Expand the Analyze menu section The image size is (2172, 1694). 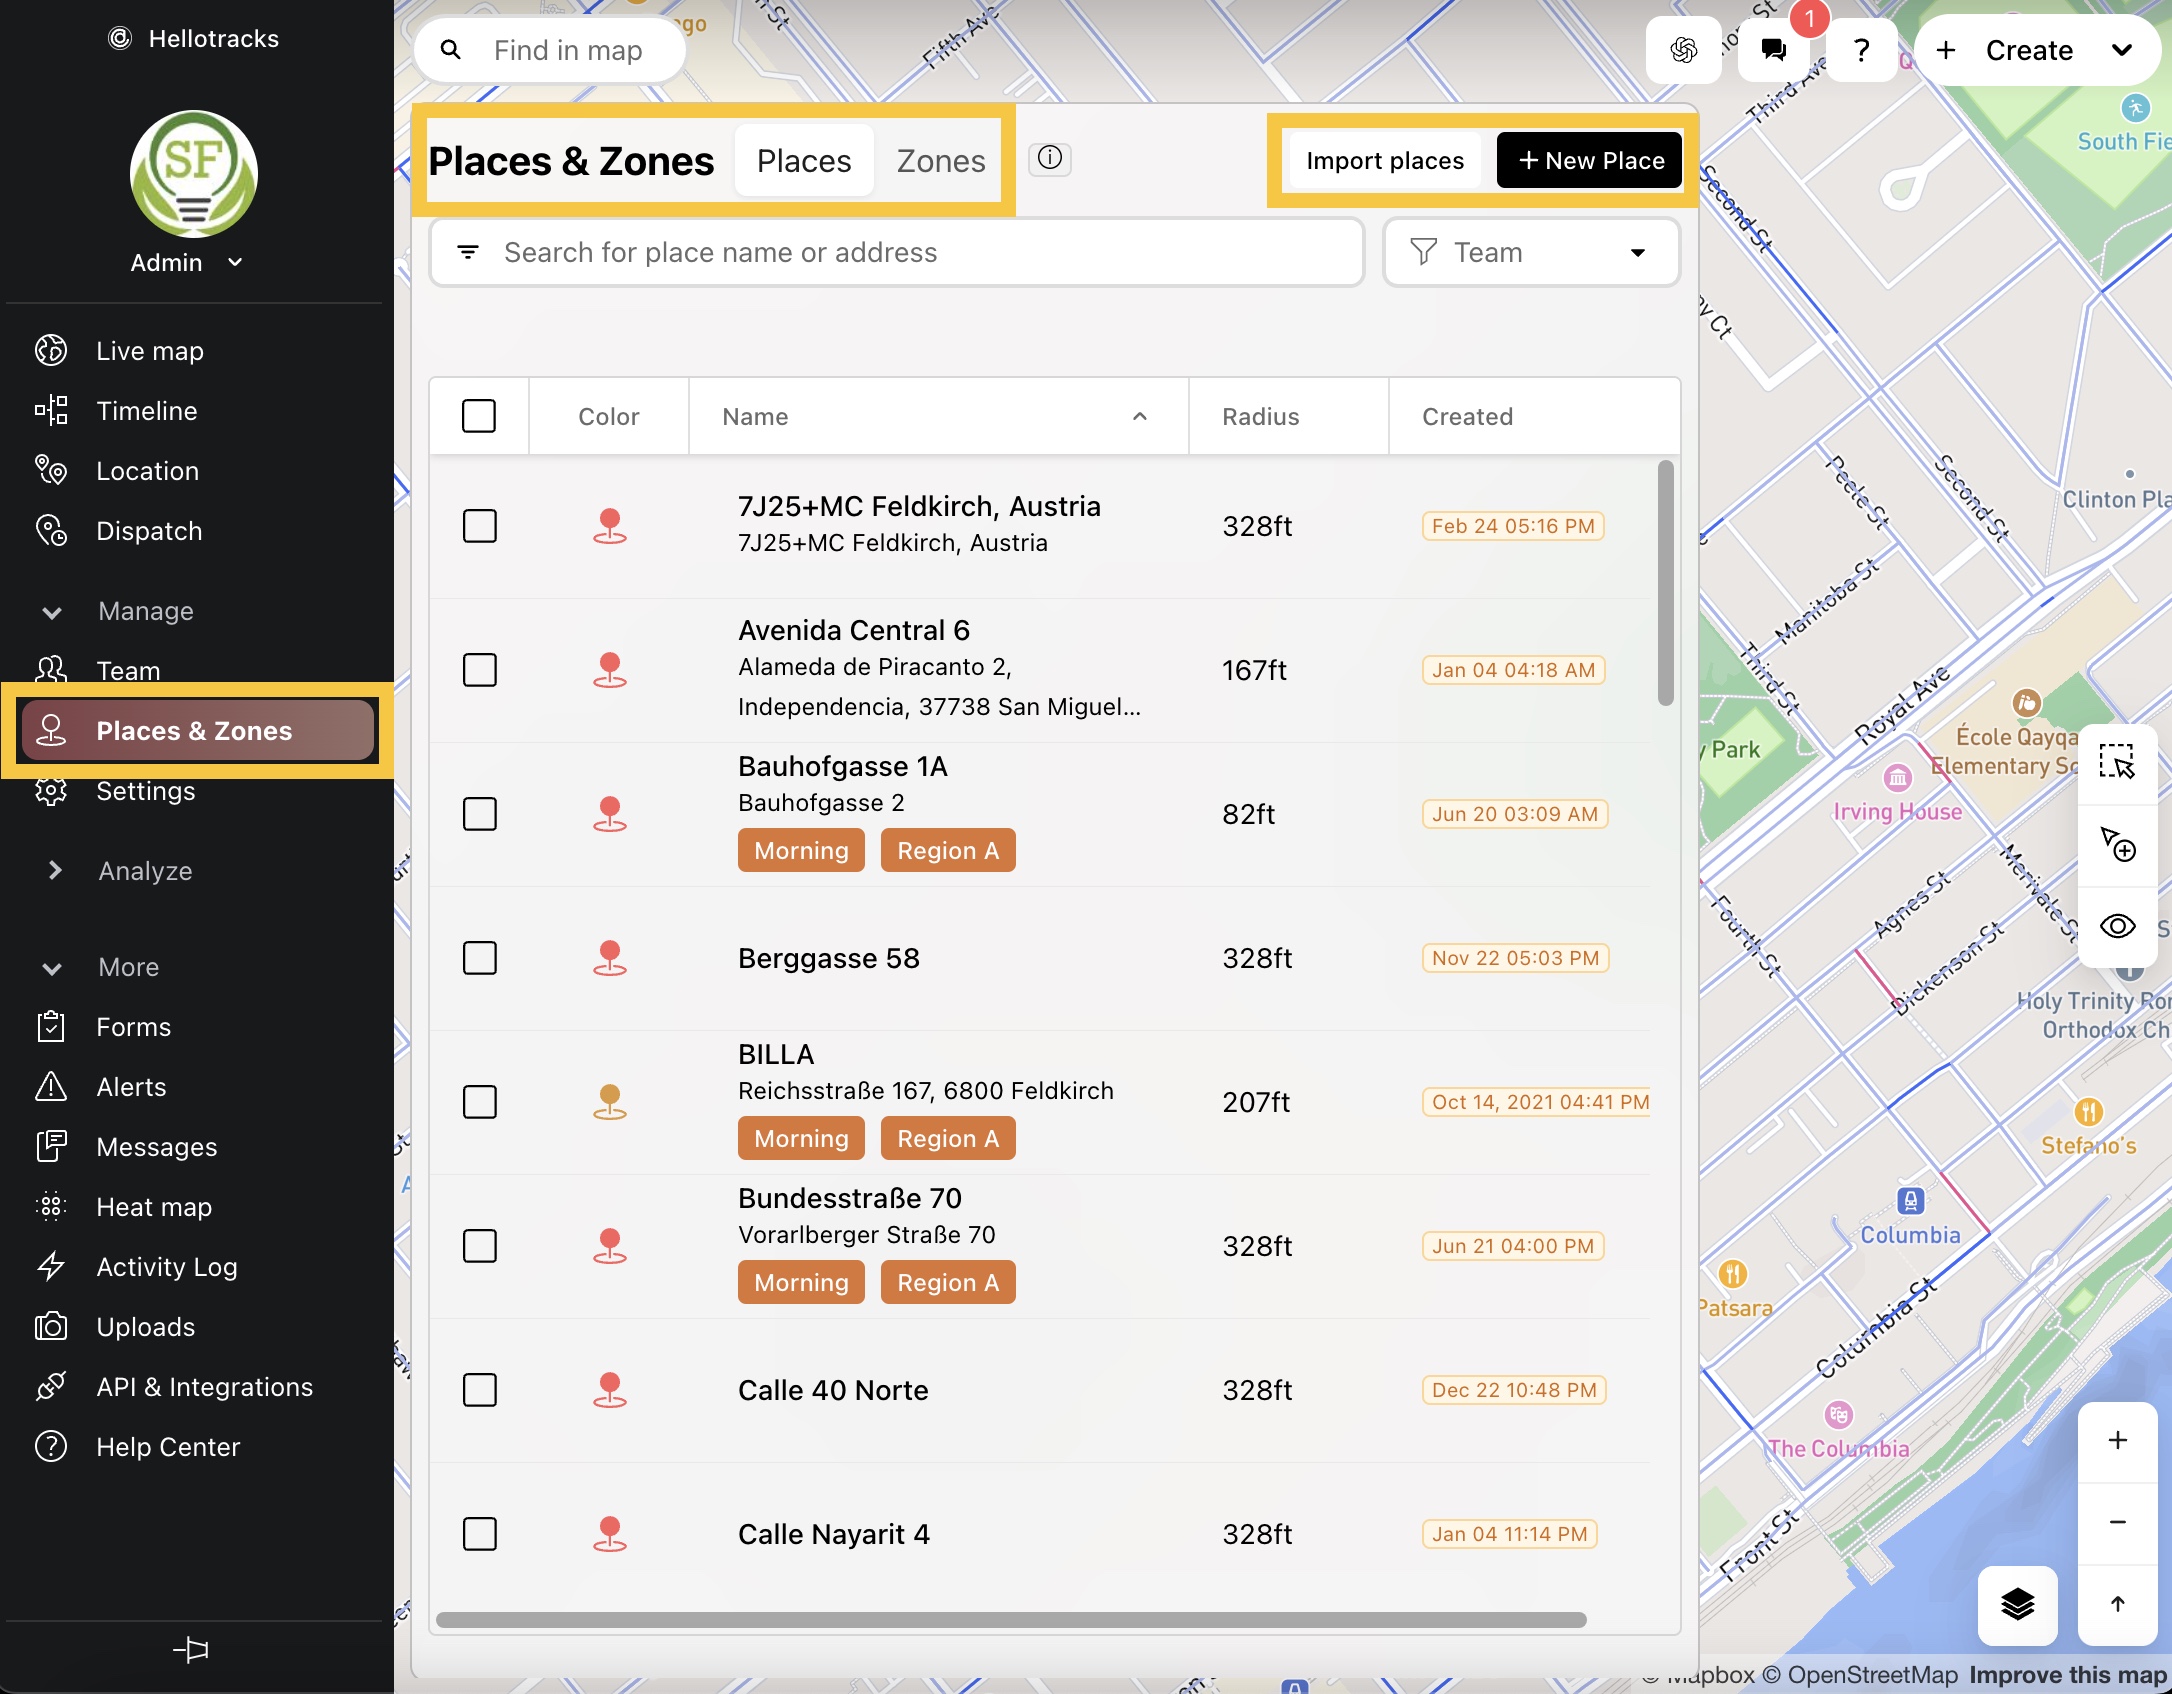[145, 871]
